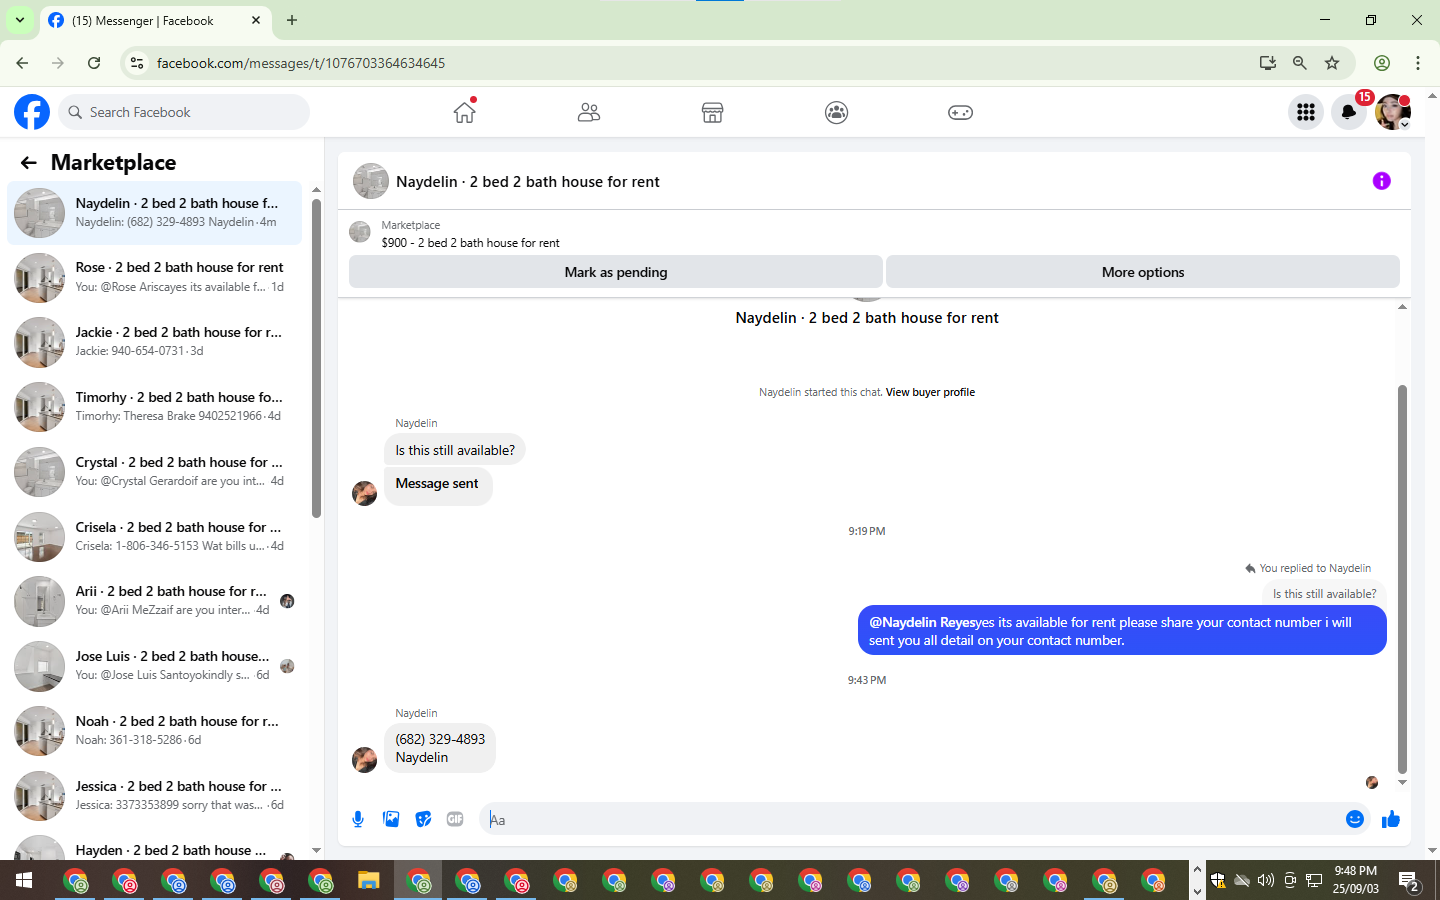
Task: Click the taskbar volume speaker icon
Action: (1266, 880)
